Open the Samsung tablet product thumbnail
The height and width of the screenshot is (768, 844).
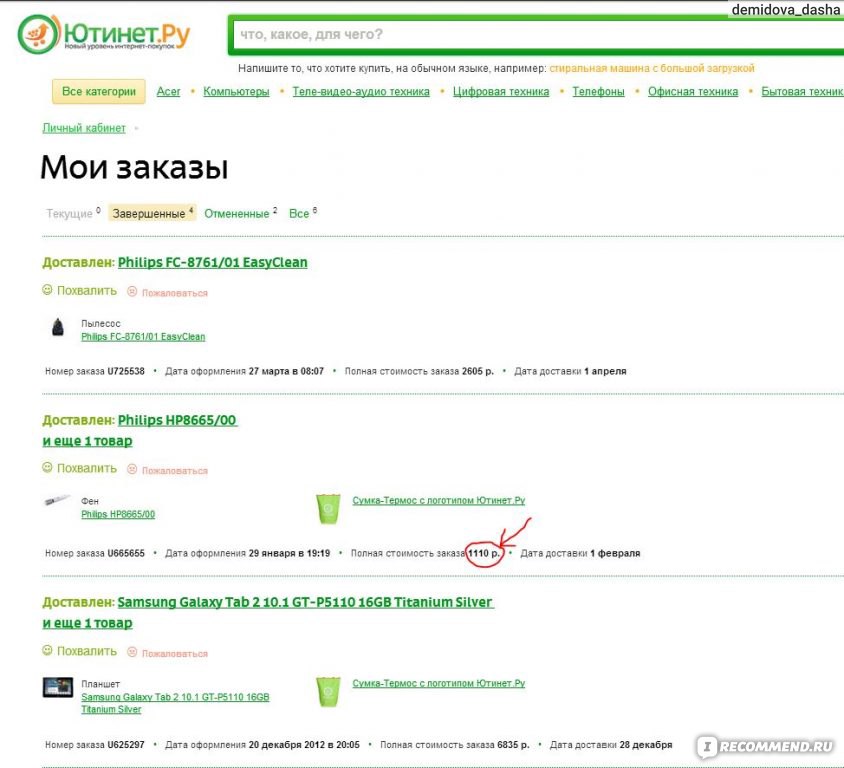pos(58,687)
